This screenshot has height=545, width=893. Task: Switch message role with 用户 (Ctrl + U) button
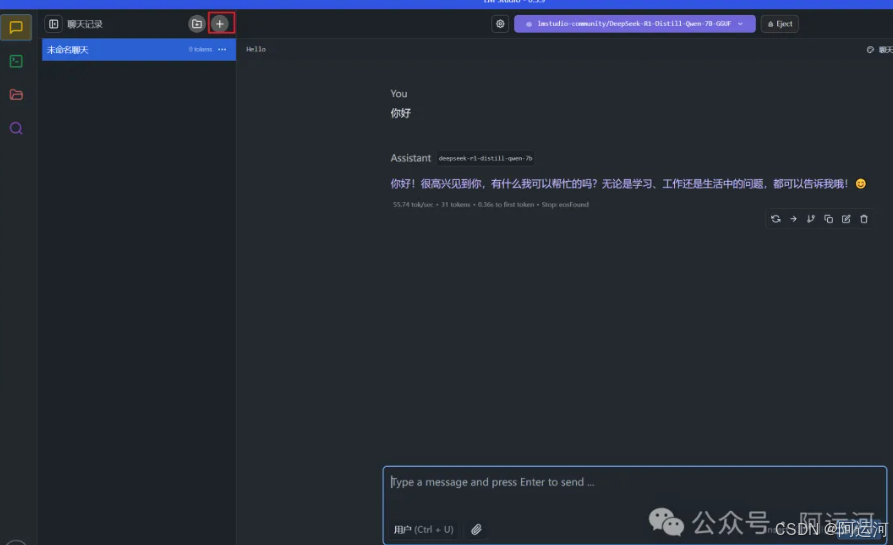click(x=424, y=530)
